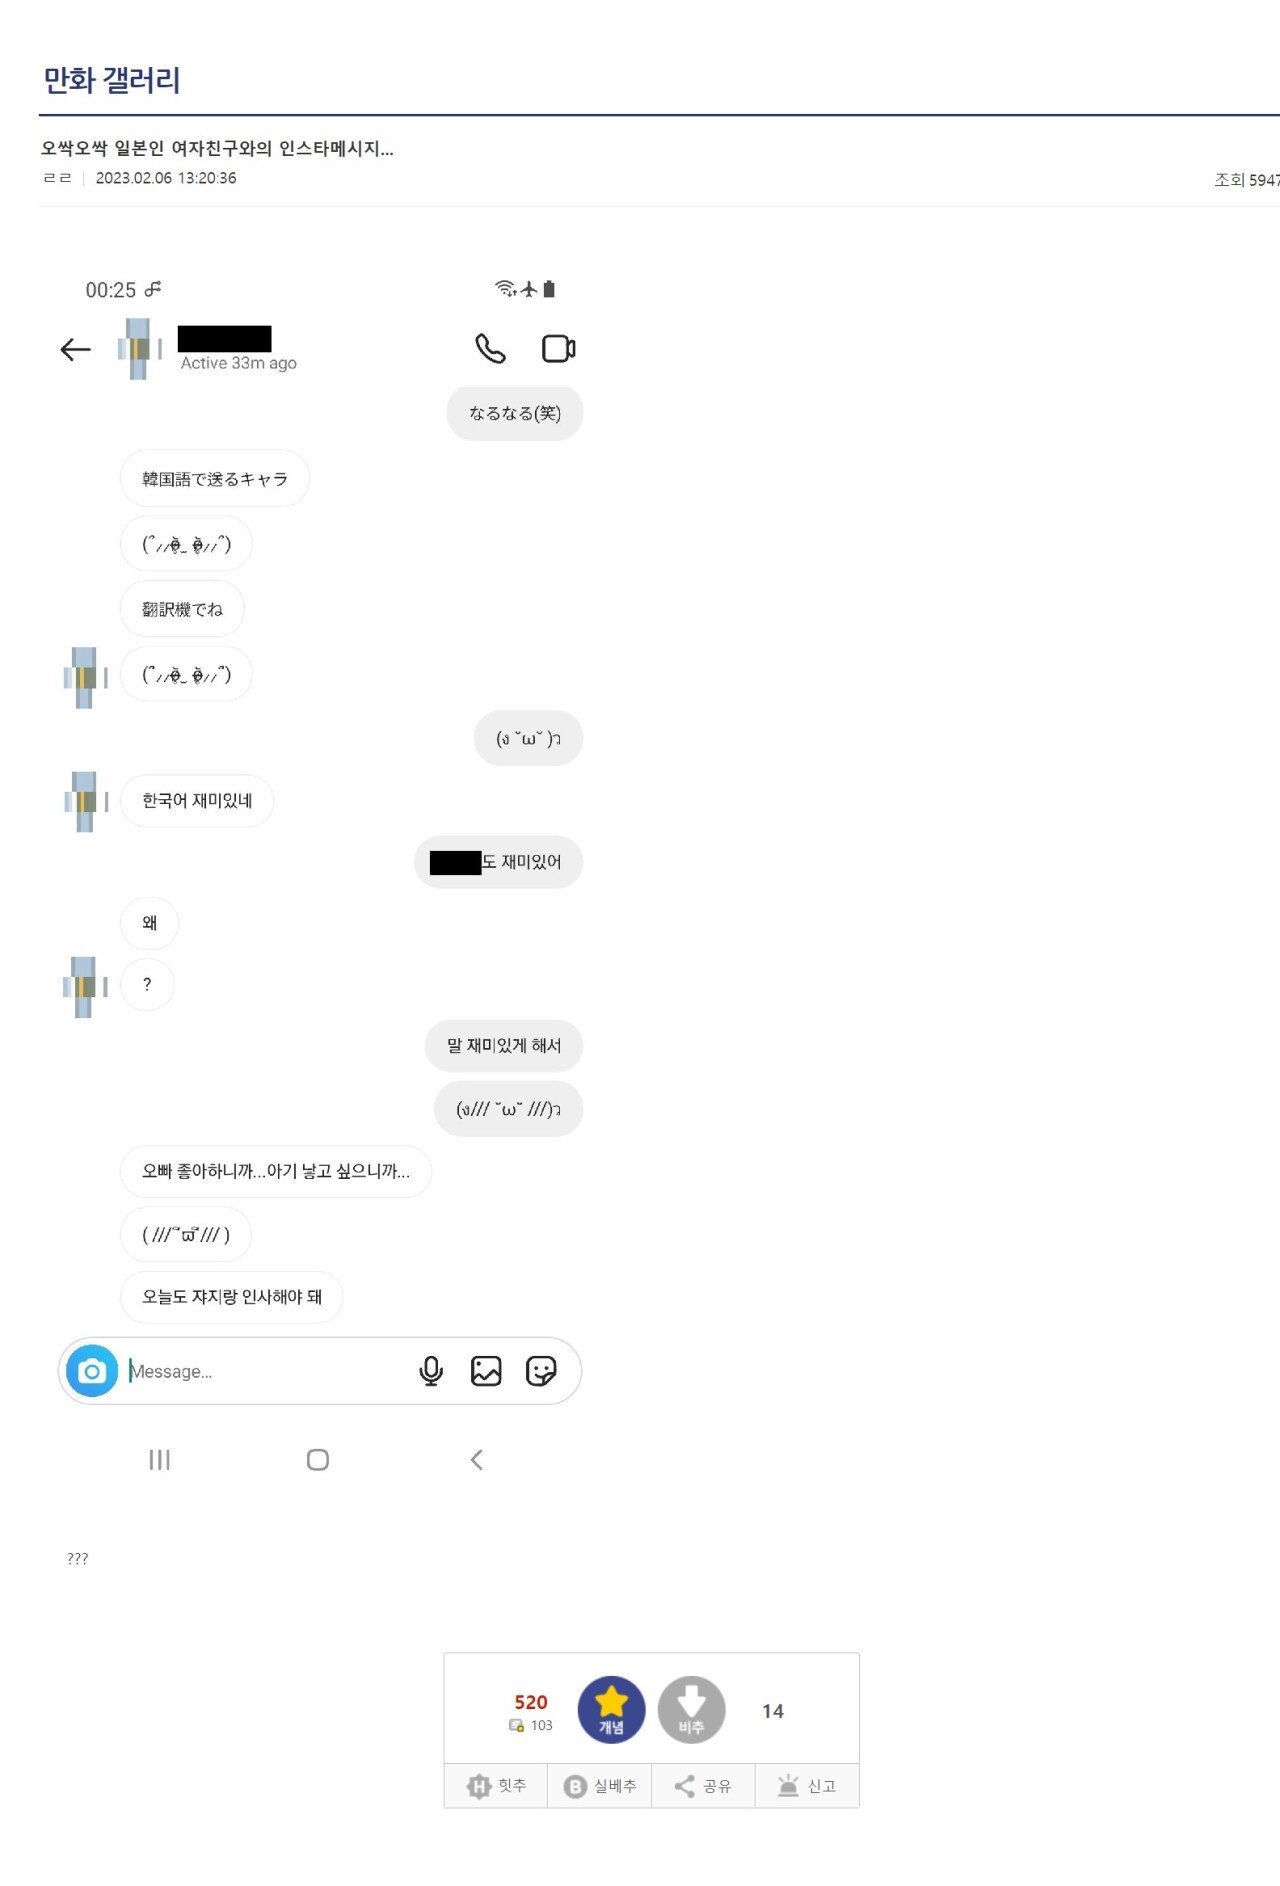Tap Android recent apps navigation button
This screenshot has width=1280, height=1886.
pos(159,1460)
